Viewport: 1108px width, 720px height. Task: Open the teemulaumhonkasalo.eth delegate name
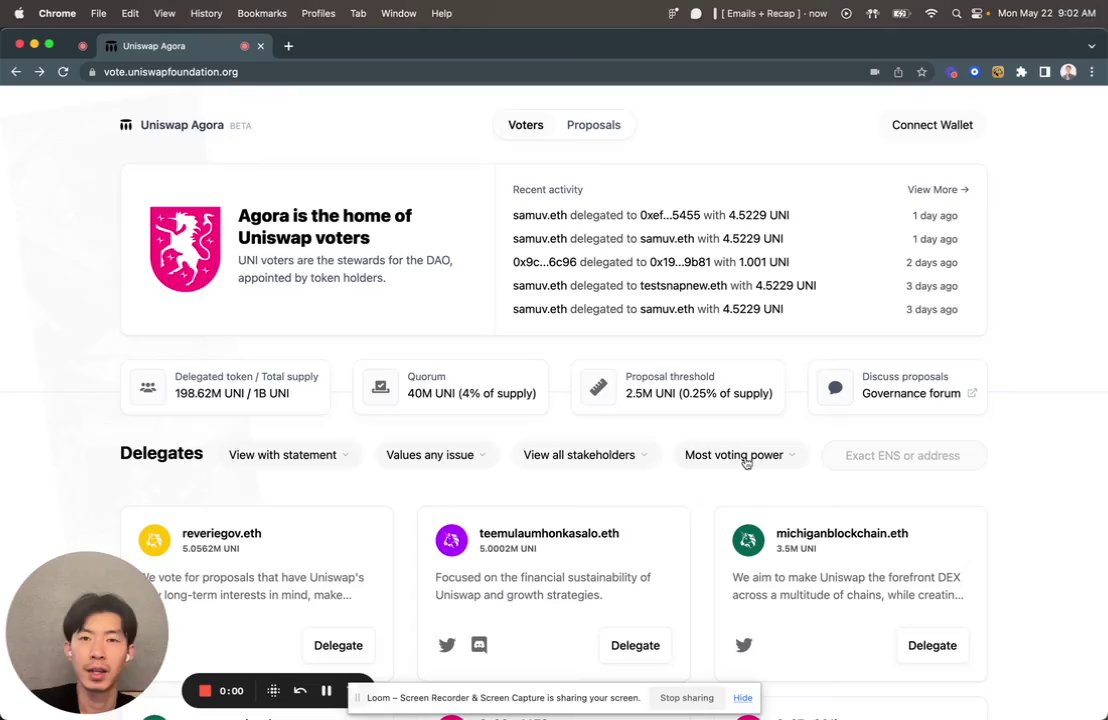pyautogui.click(x=549, y=533)
